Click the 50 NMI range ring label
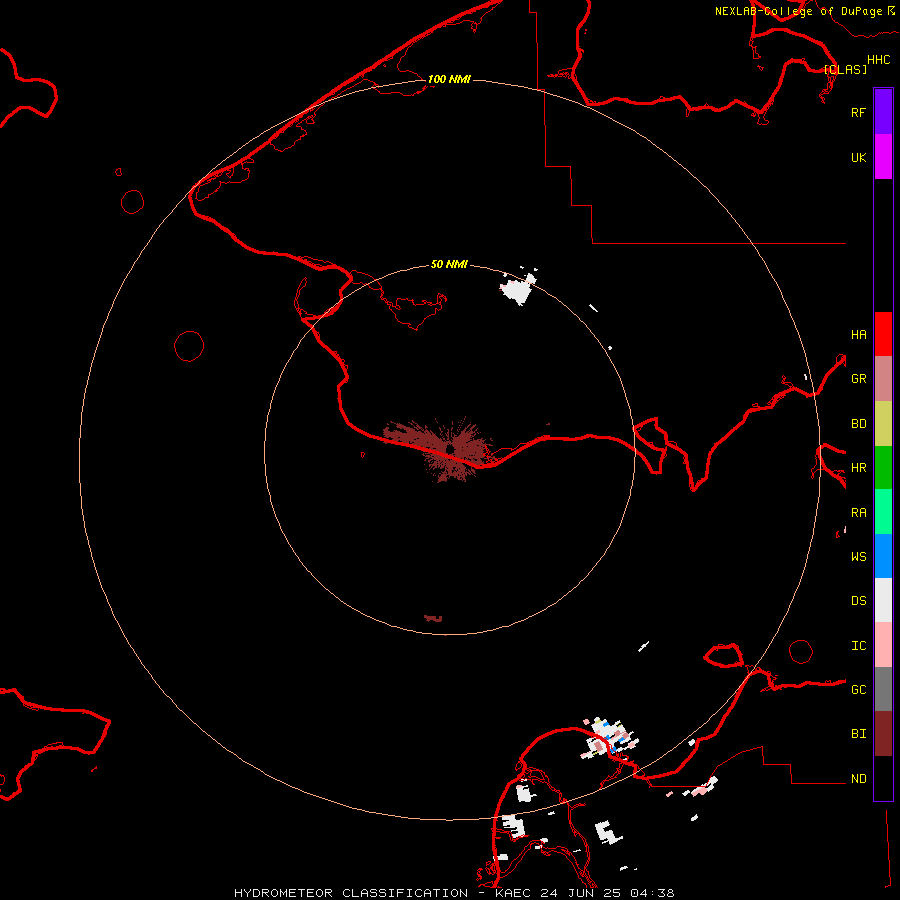Screen dimensions: 900x900 449,264
